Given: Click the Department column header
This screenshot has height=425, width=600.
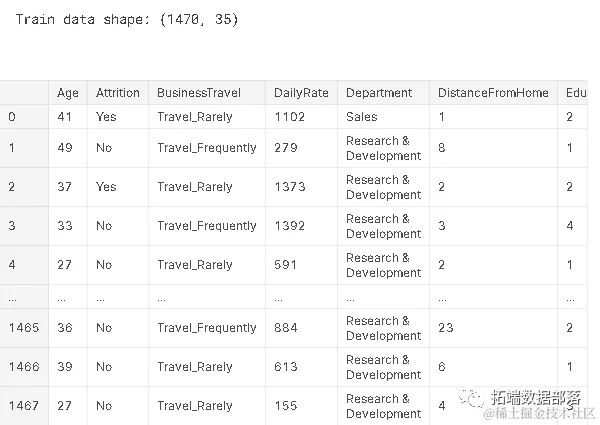Looking at the screenshot, I should coord(379,93).
